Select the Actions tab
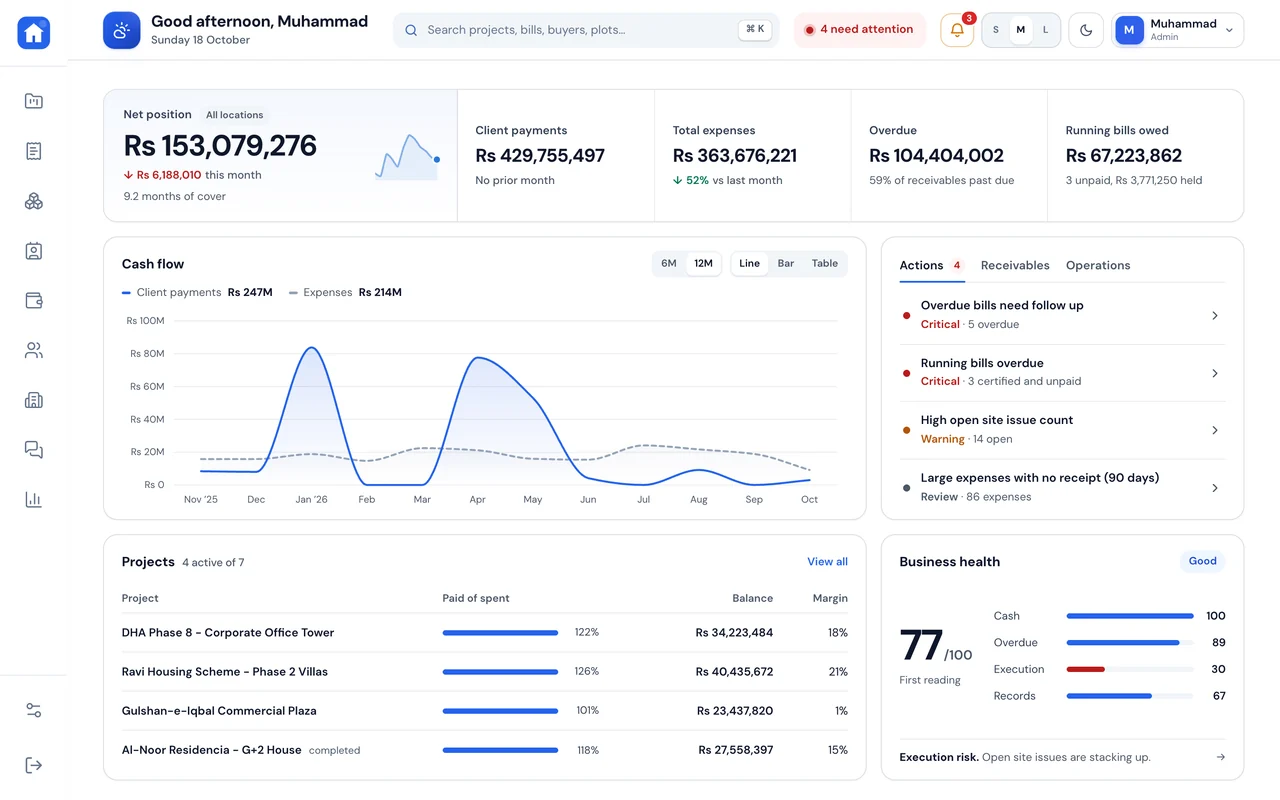Image resolution: width=1280 pixels, height=800 pixels. point(931,265)
